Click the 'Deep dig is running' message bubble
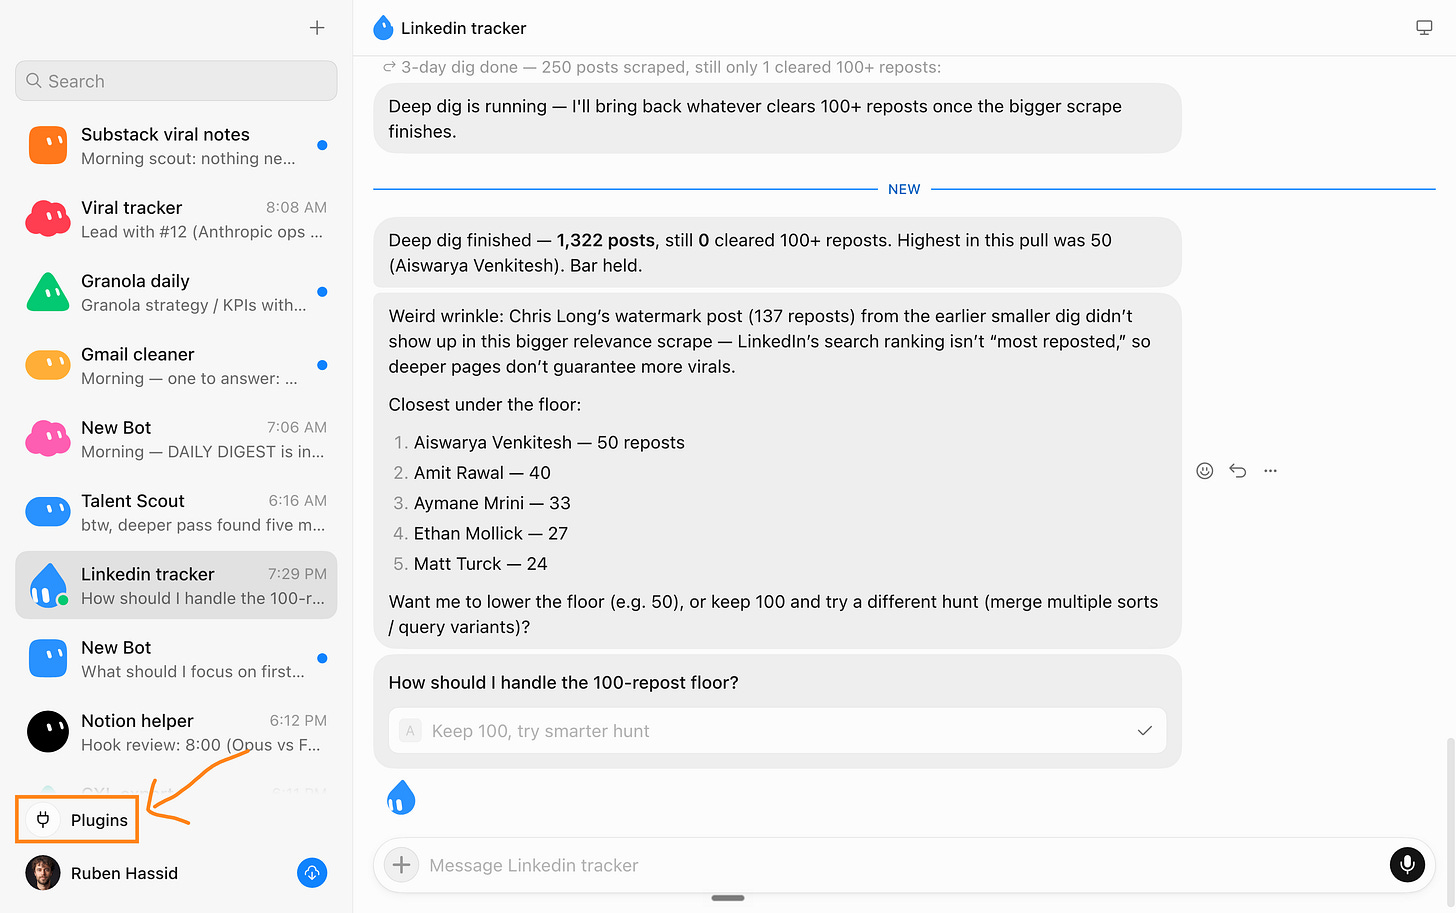 tap(777, 118)
